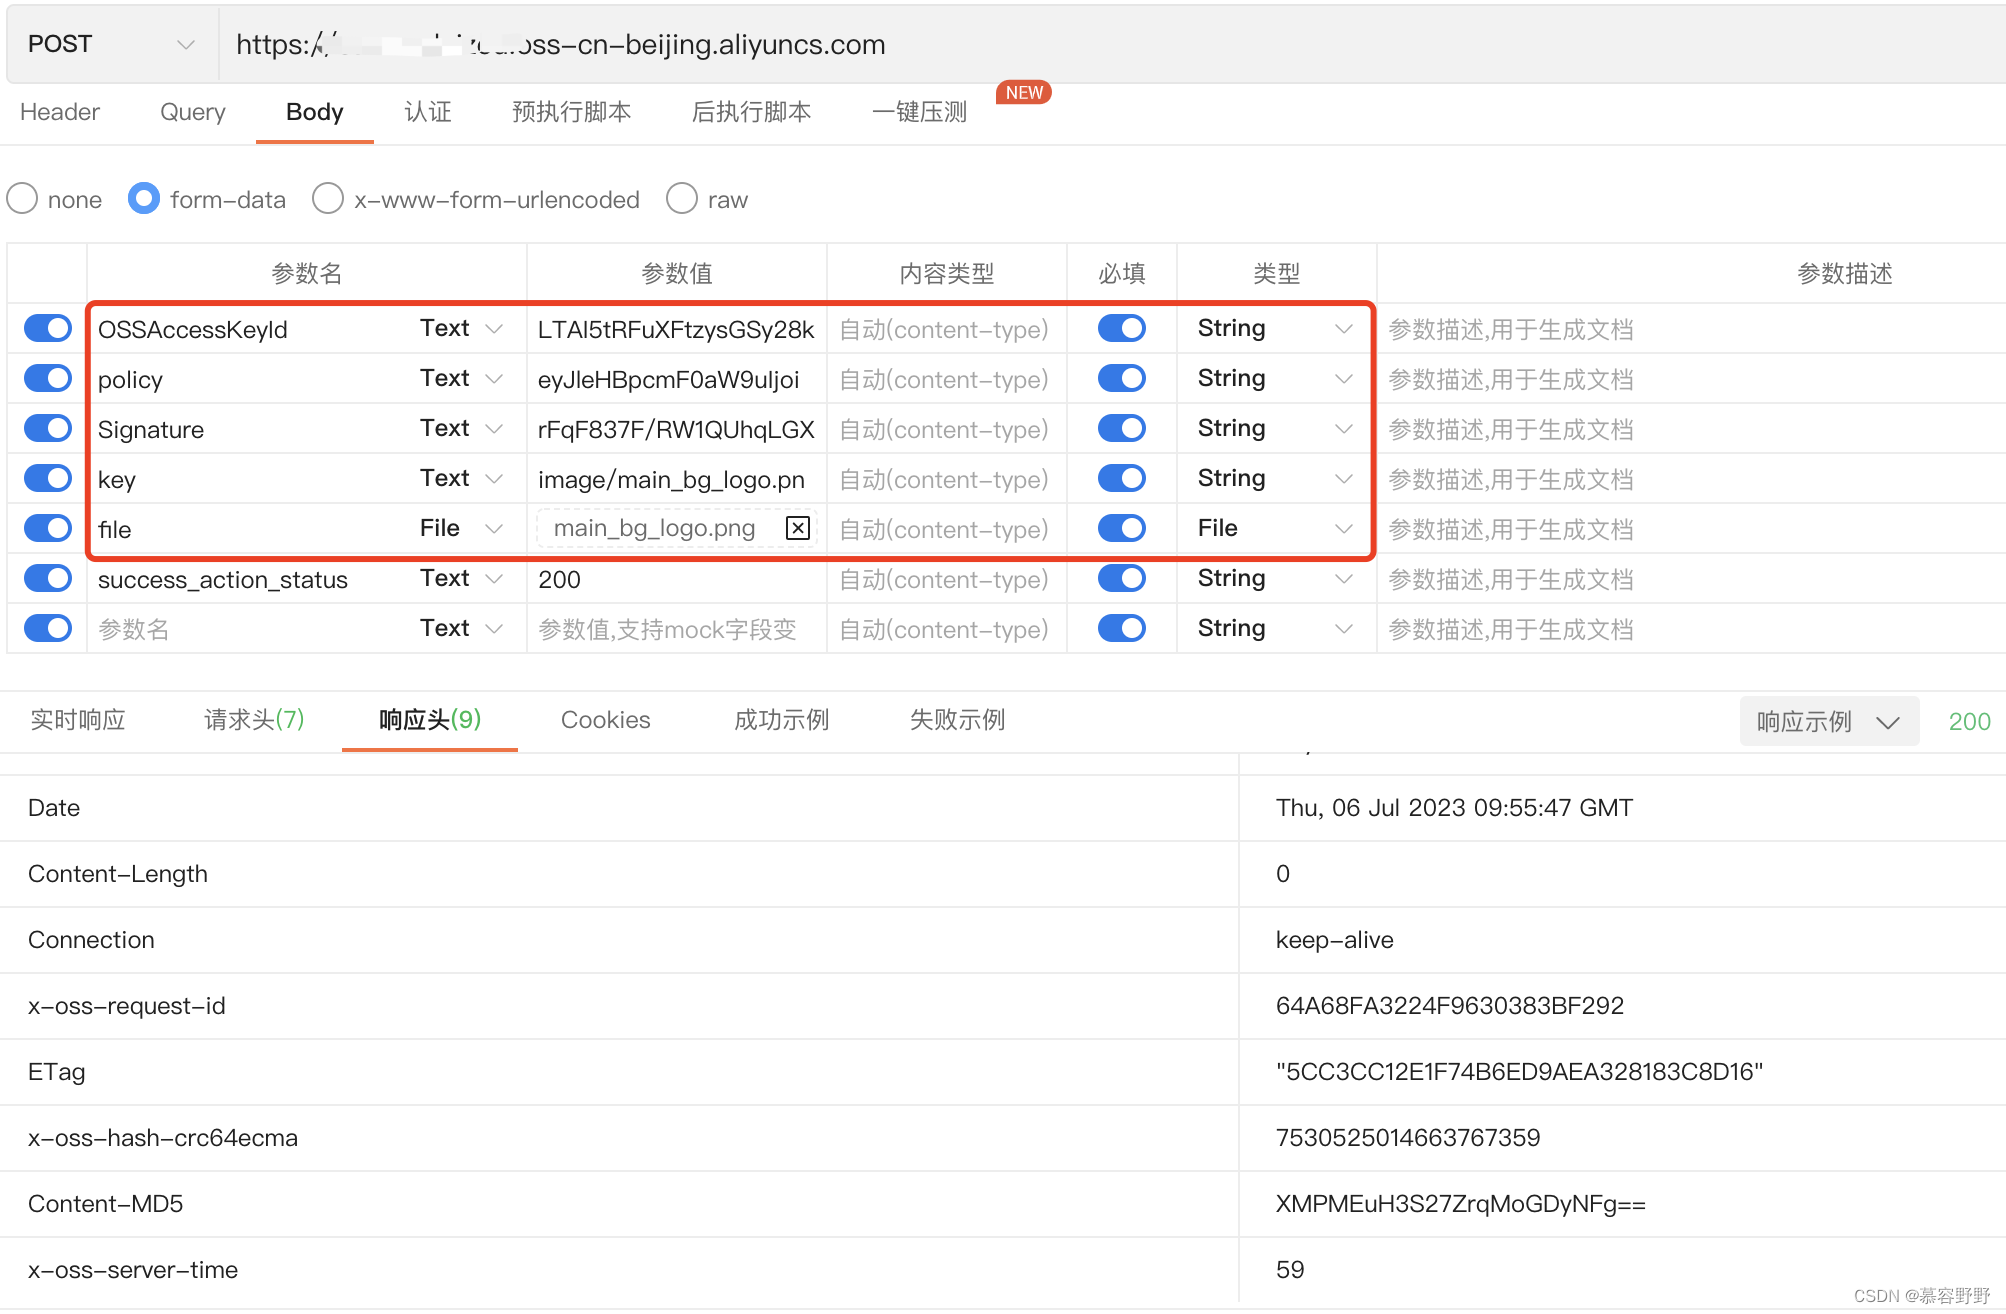
Task: Click the NEW badge beside 一键压测
Action: (1023, 93)
